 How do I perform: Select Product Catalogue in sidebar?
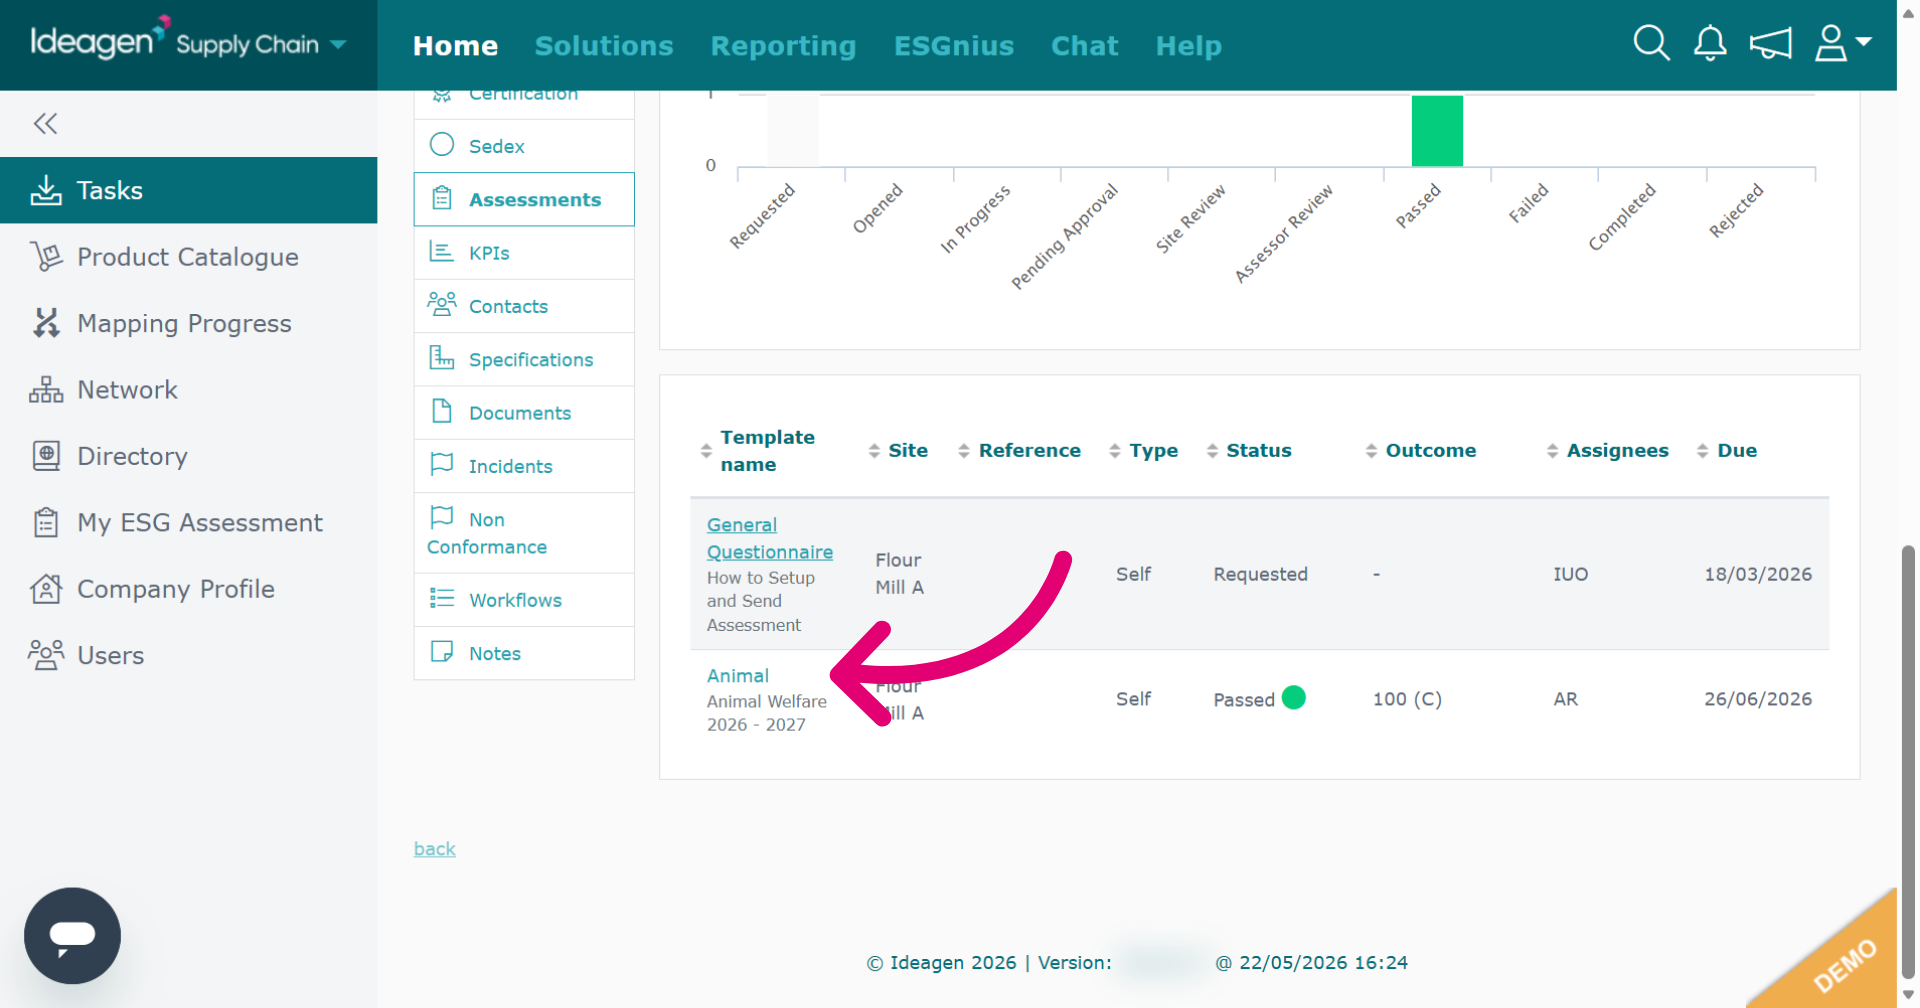(187, 257)
